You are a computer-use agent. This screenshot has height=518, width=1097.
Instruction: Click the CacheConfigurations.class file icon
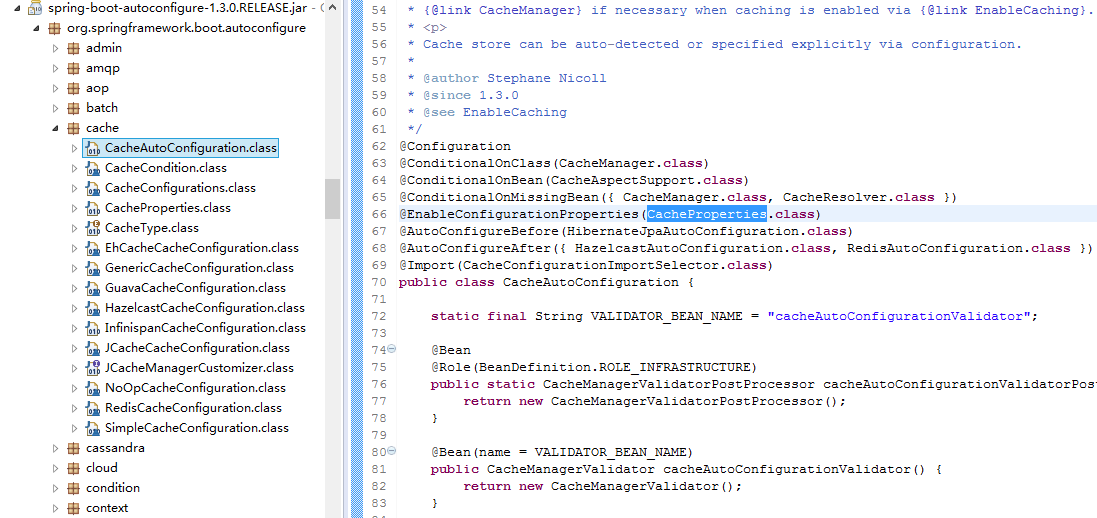click(x=92, y=188)
